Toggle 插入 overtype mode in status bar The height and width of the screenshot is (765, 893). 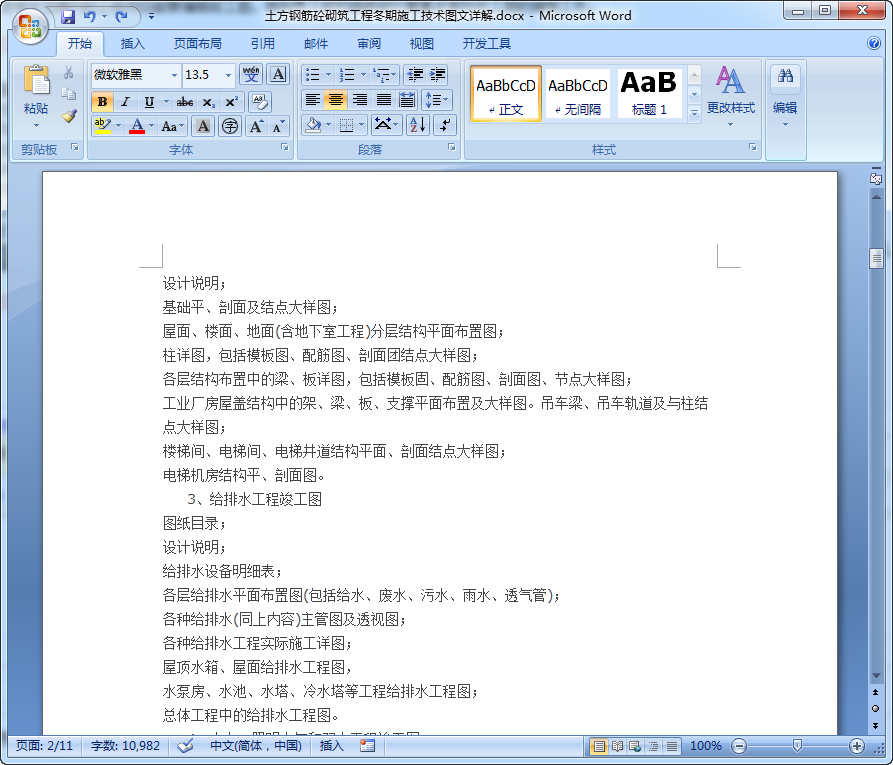(x=331, y=746)
